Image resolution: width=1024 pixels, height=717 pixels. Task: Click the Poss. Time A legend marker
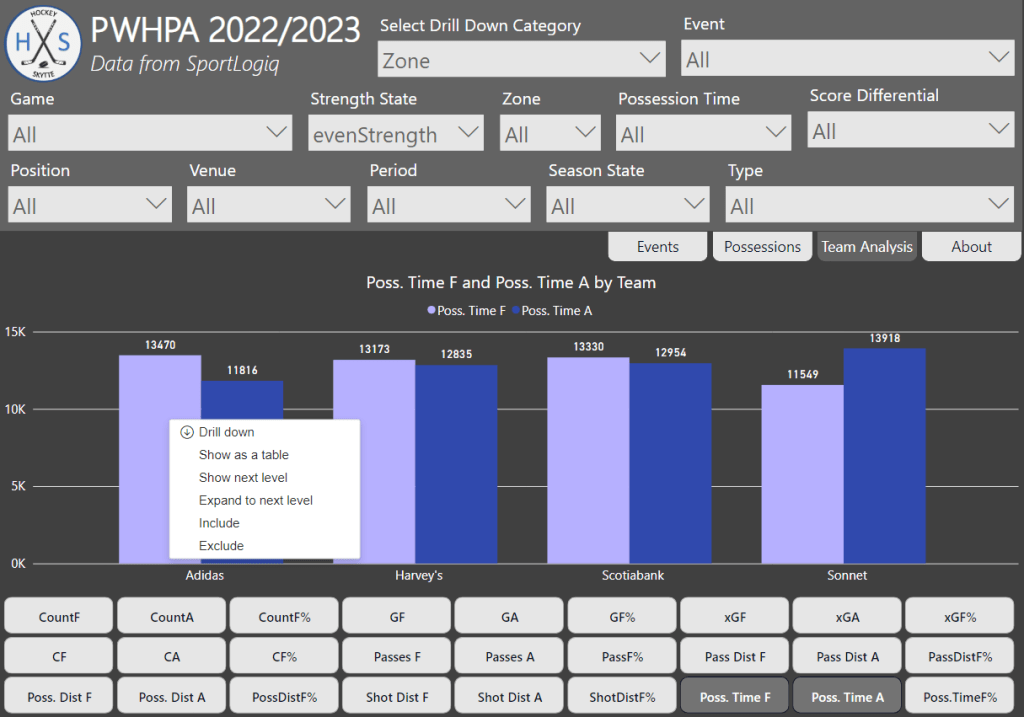pyautogui.click(x=516, y=311)
